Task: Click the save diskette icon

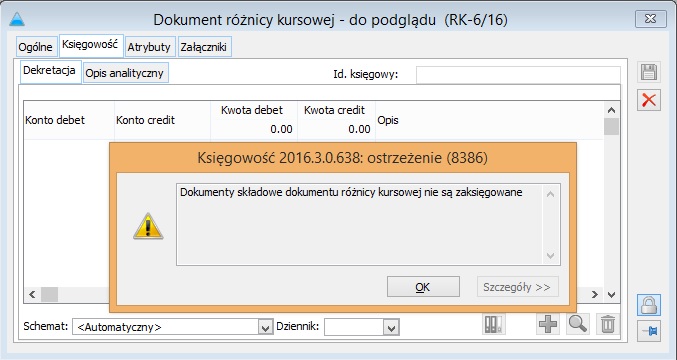Action: [x=649, y=72]
